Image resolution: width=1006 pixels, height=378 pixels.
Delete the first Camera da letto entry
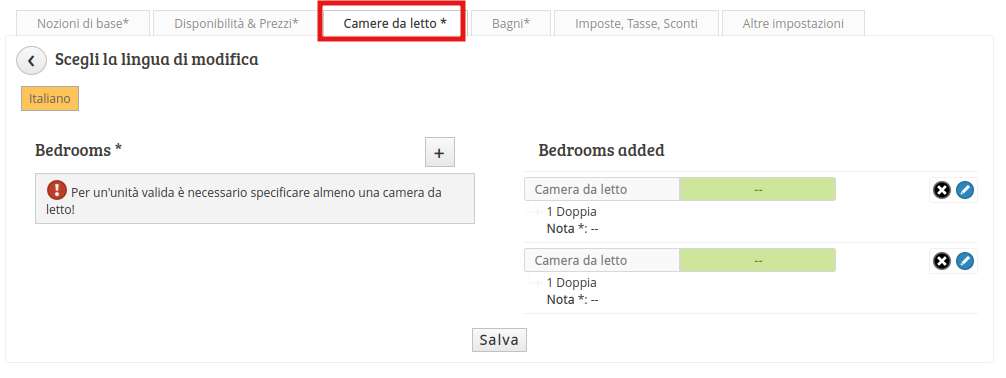tap(941, 190)
